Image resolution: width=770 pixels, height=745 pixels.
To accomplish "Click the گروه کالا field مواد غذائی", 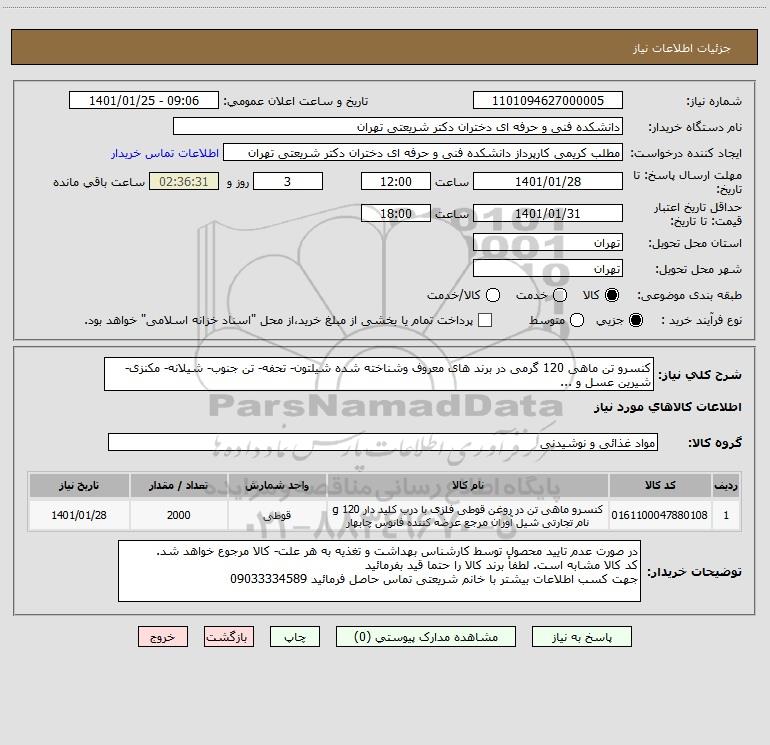I will 383,442.
